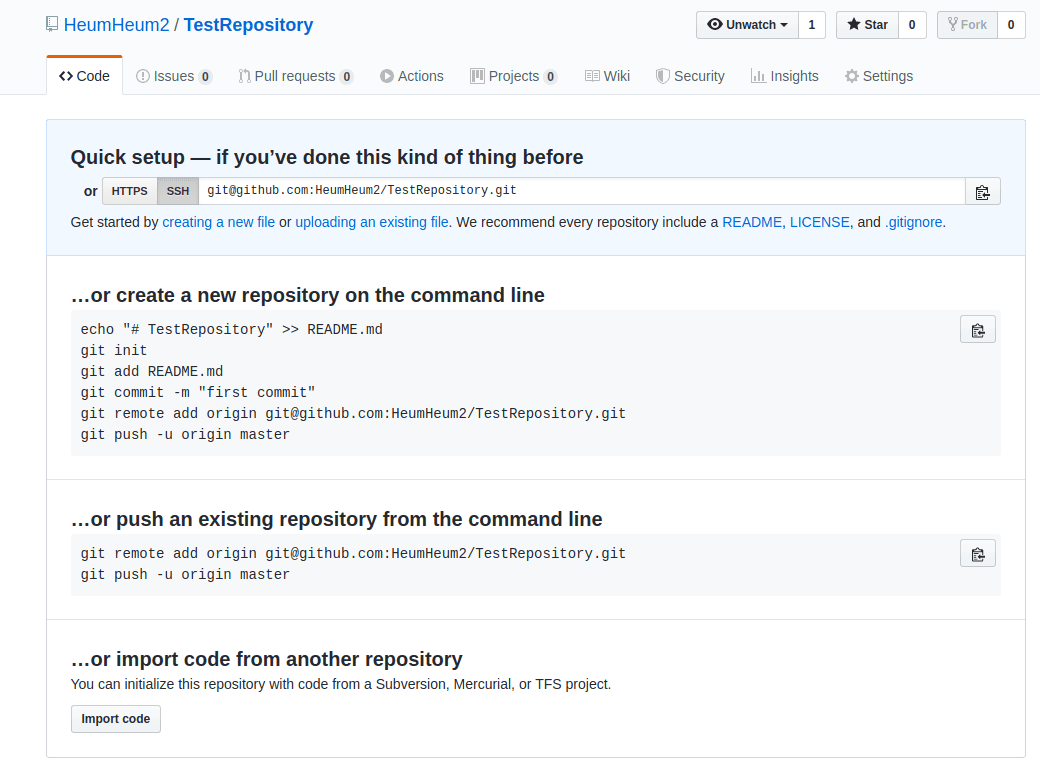This screenshot has height=773, width=1040.
Task: Switch clone URL to HTTPS
Action: coord(129,191)
